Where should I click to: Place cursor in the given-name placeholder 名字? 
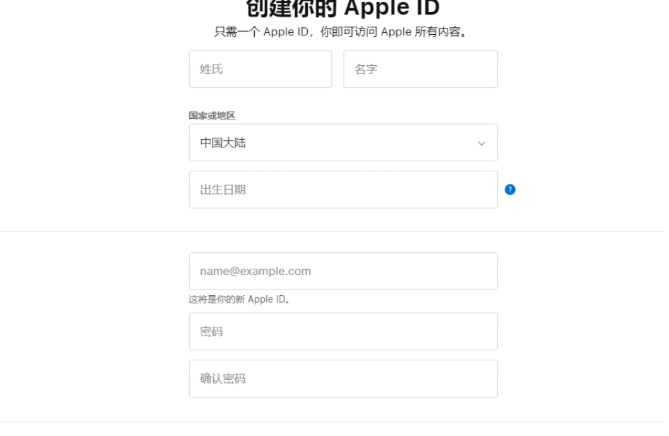[x=421, y=69]
